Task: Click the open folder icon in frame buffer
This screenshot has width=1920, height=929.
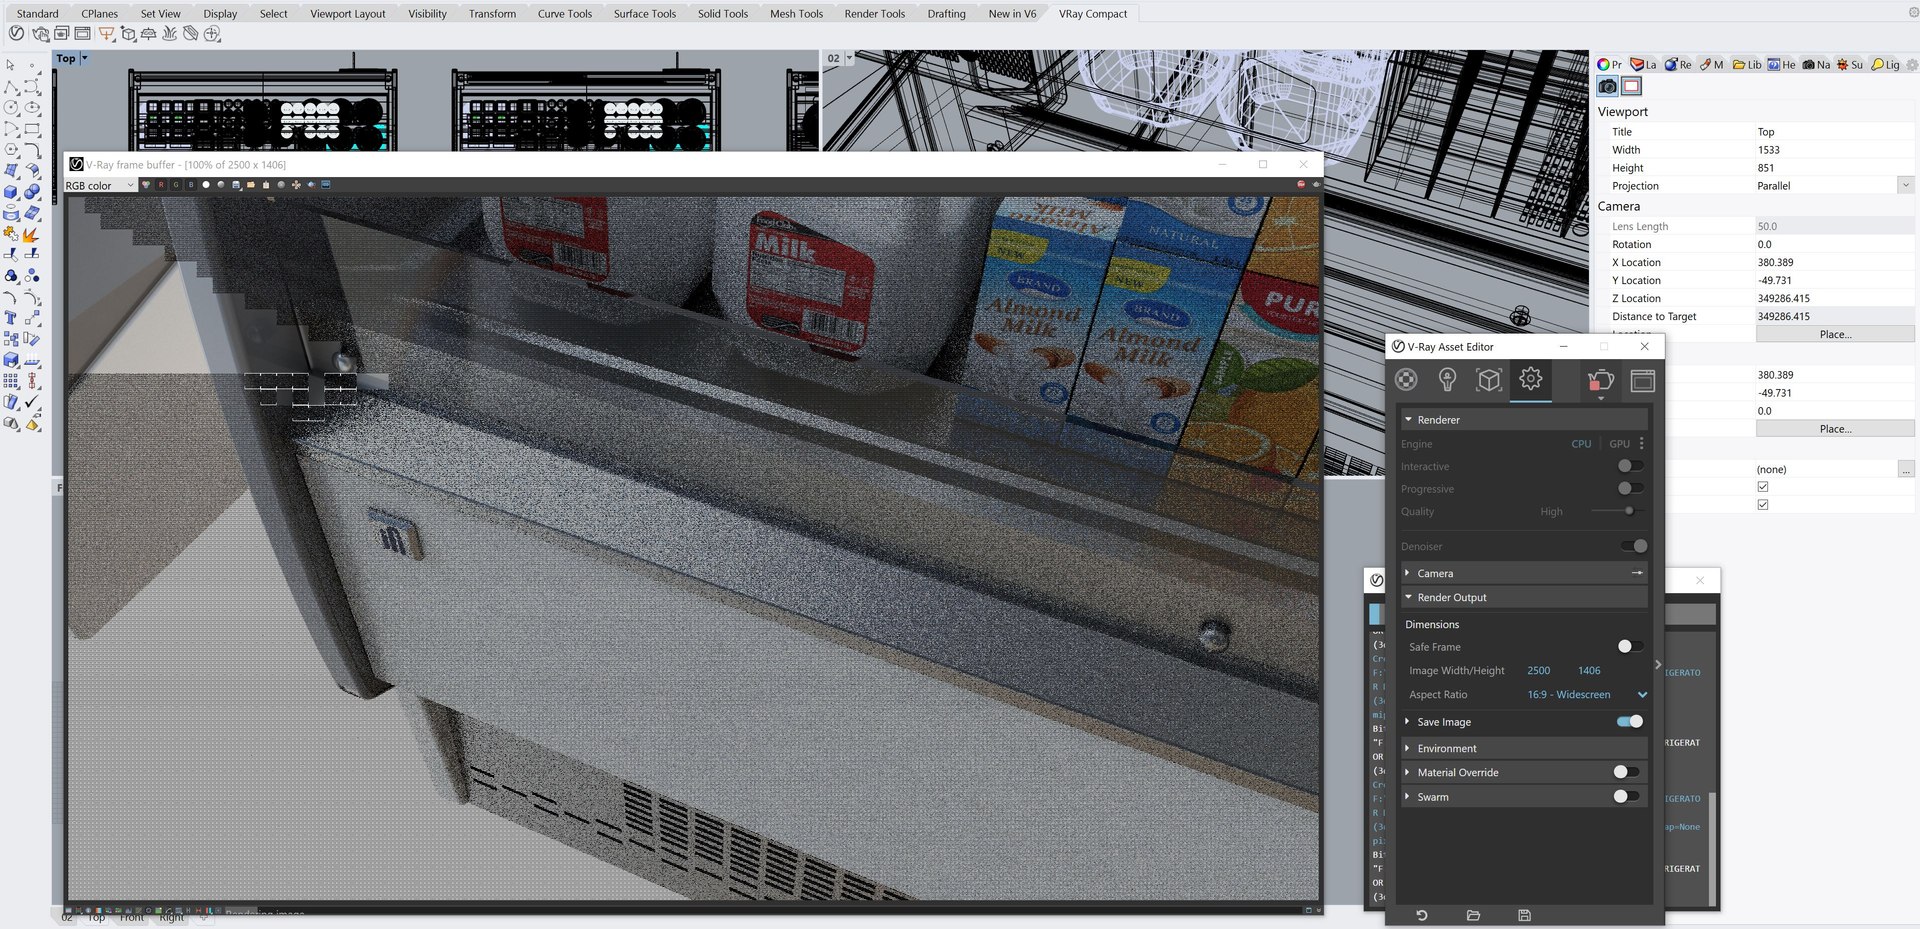Action: (251, 185)
